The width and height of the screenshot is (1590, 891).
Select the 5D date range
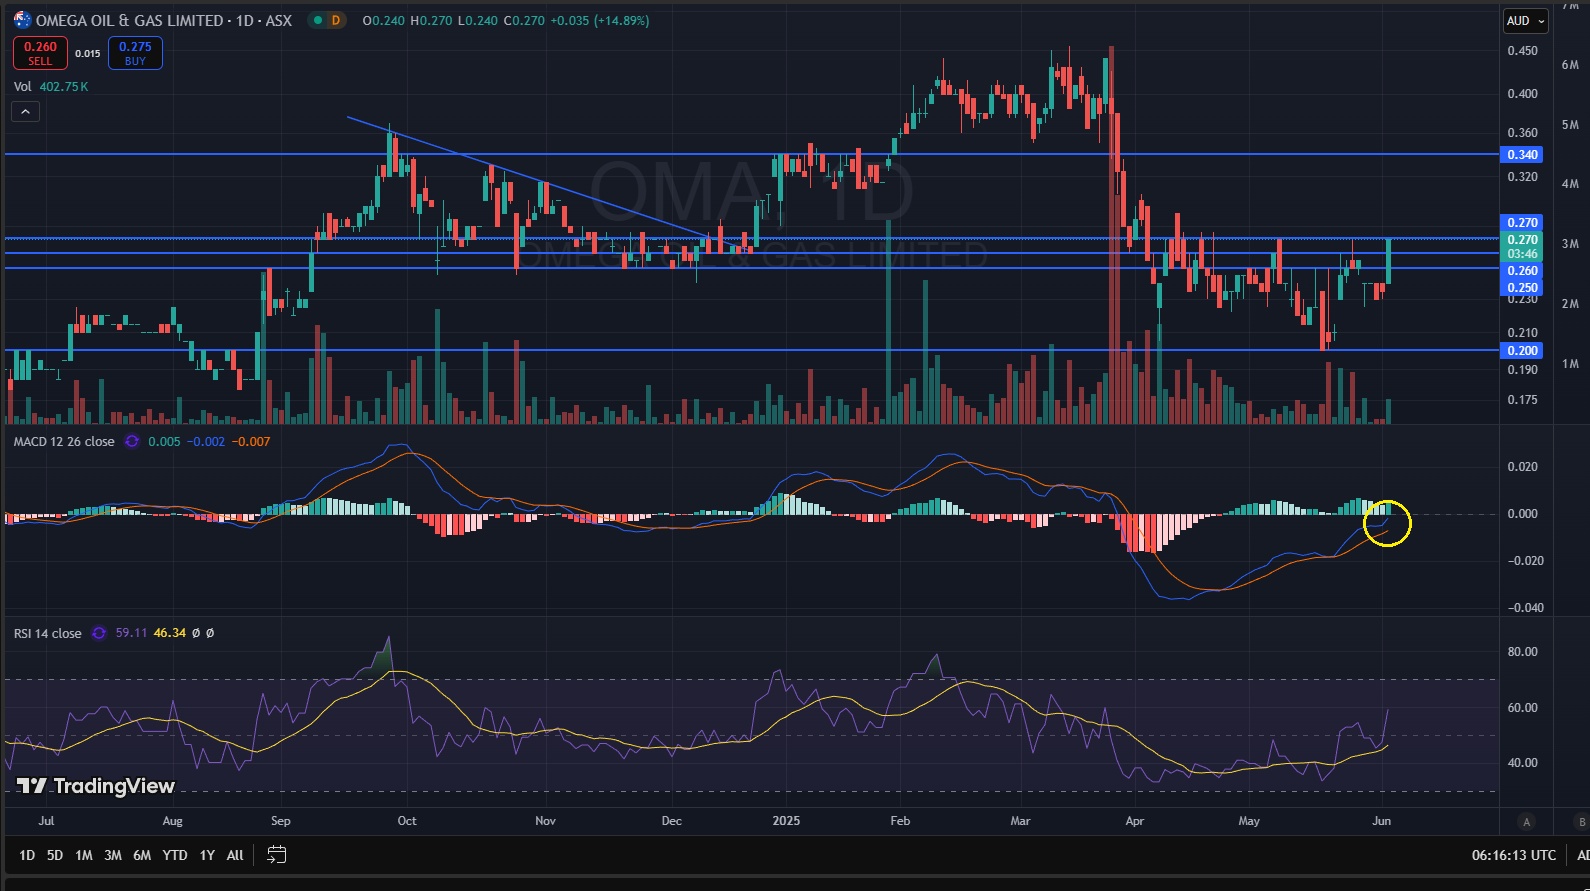[x=55, y=855]
